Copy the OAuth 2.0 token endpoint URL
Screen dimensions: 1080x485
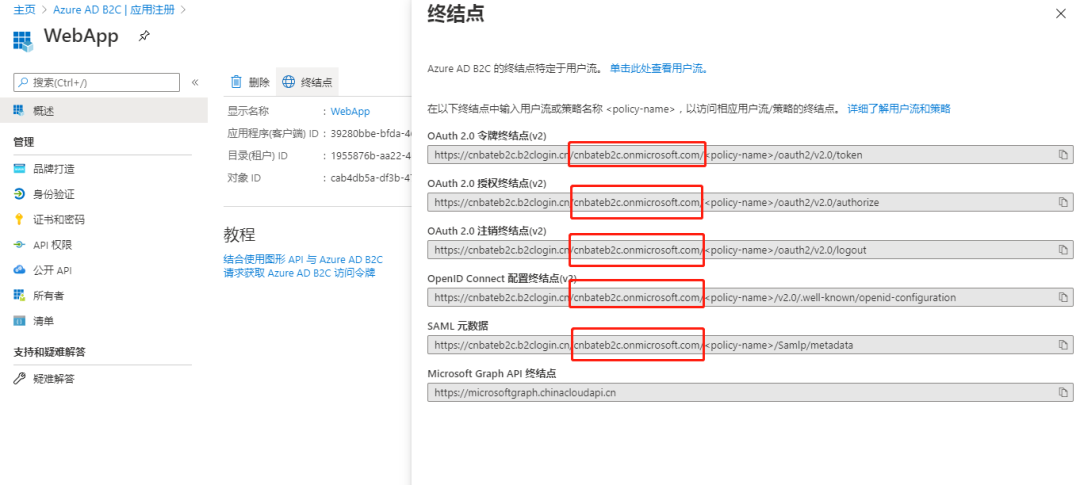point(1063,155)
